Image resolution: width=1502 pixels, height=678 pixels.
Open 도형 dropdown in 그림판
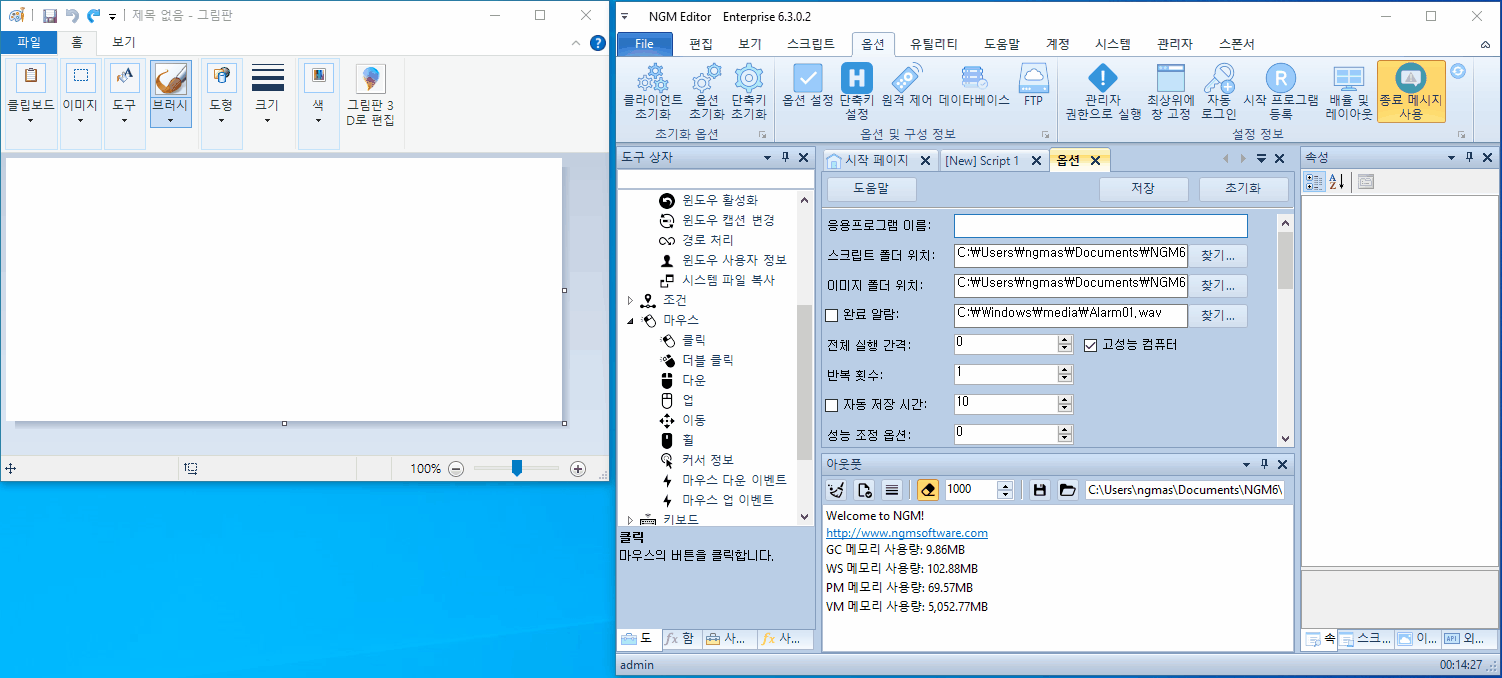[x=221, y=104]
